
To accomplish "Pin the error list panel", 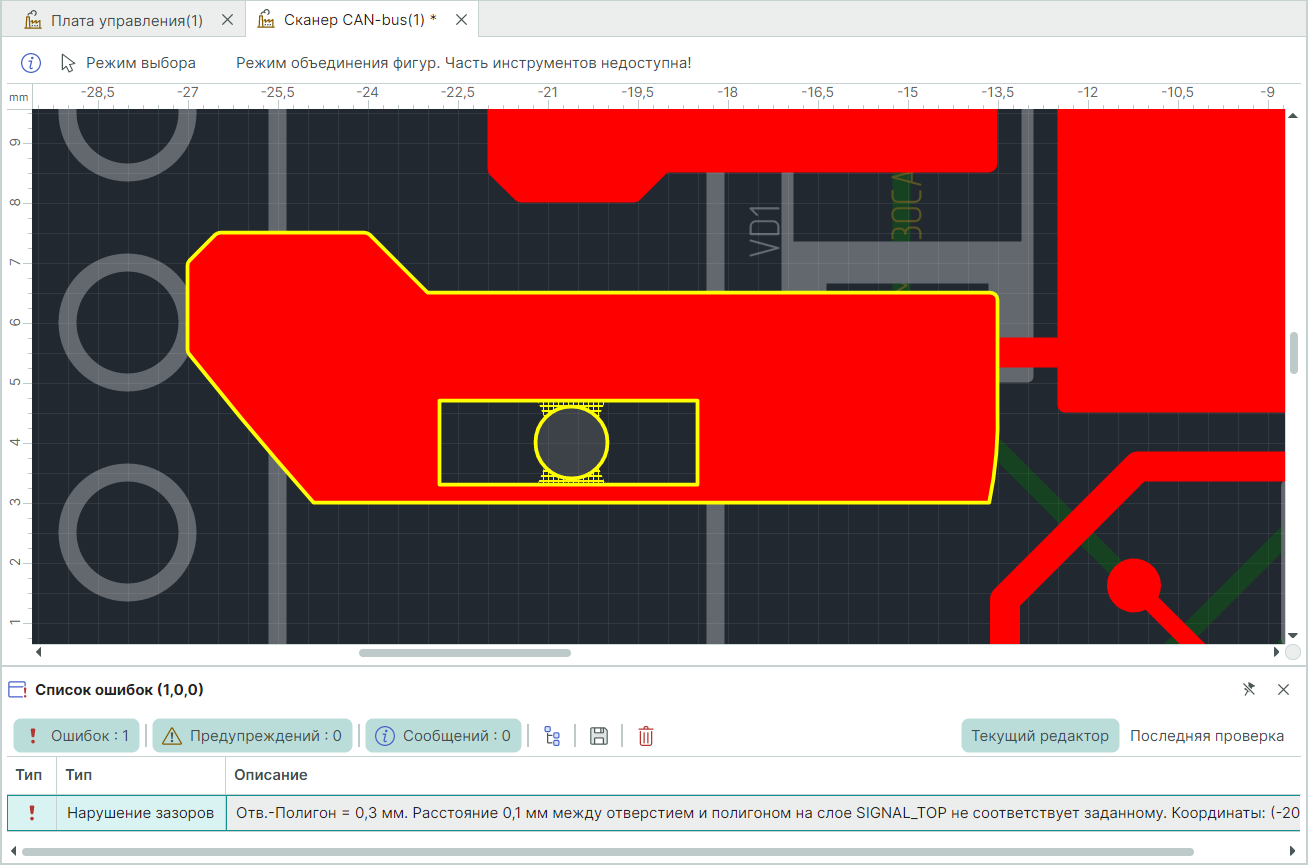I will 1249,689.
